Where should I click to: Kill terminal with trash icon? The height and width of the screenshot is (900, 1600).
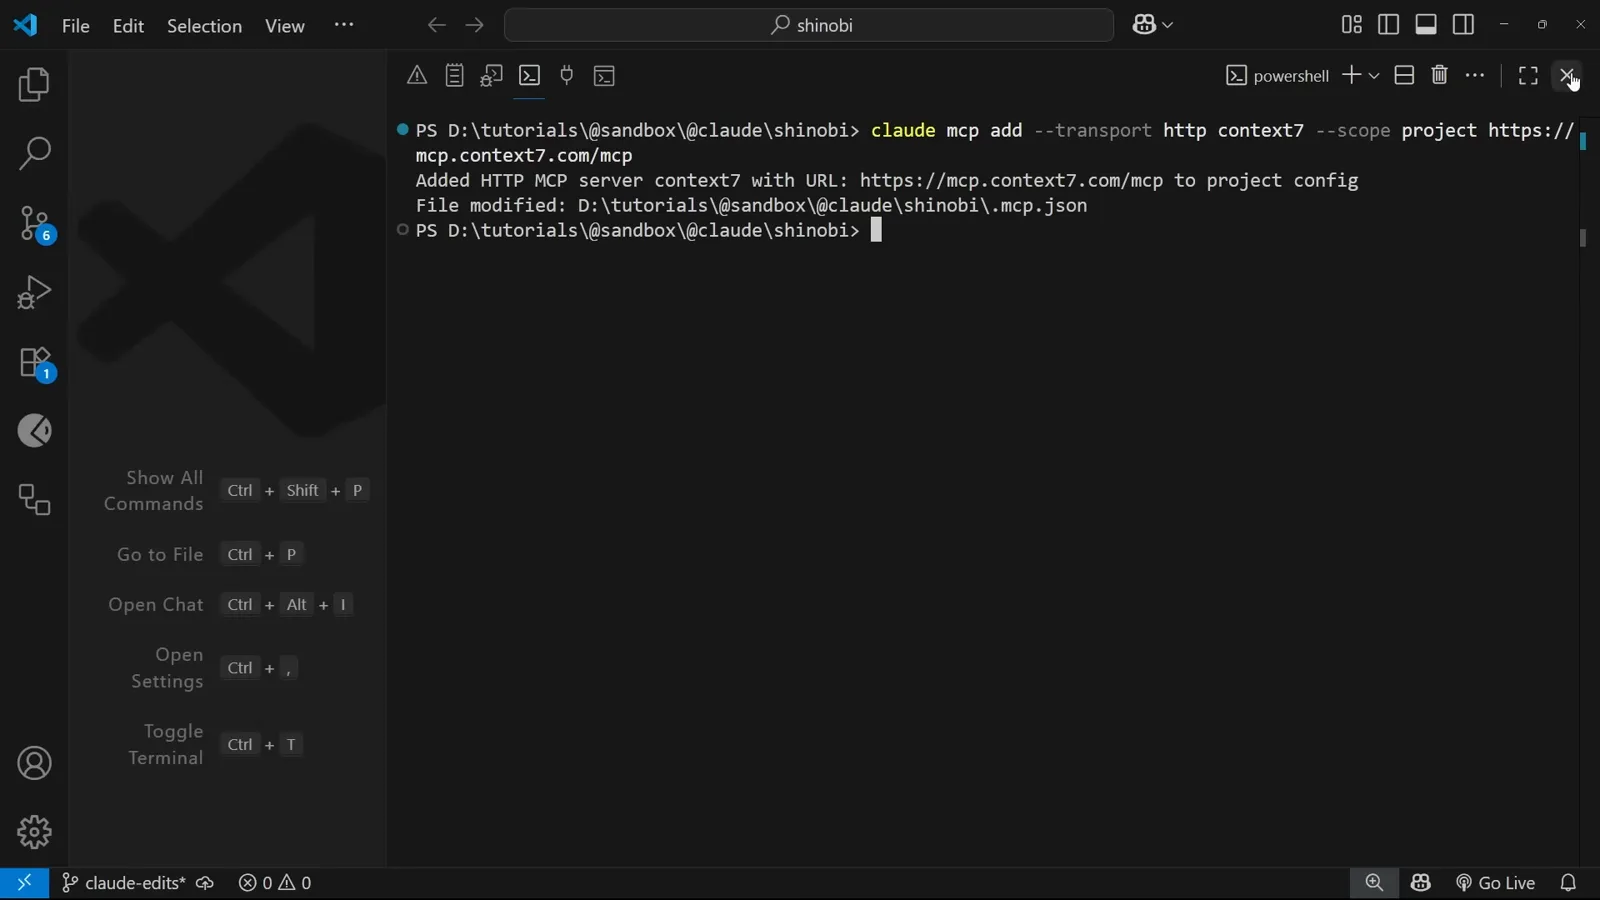pyautogui.click(x=1440, y=75)
